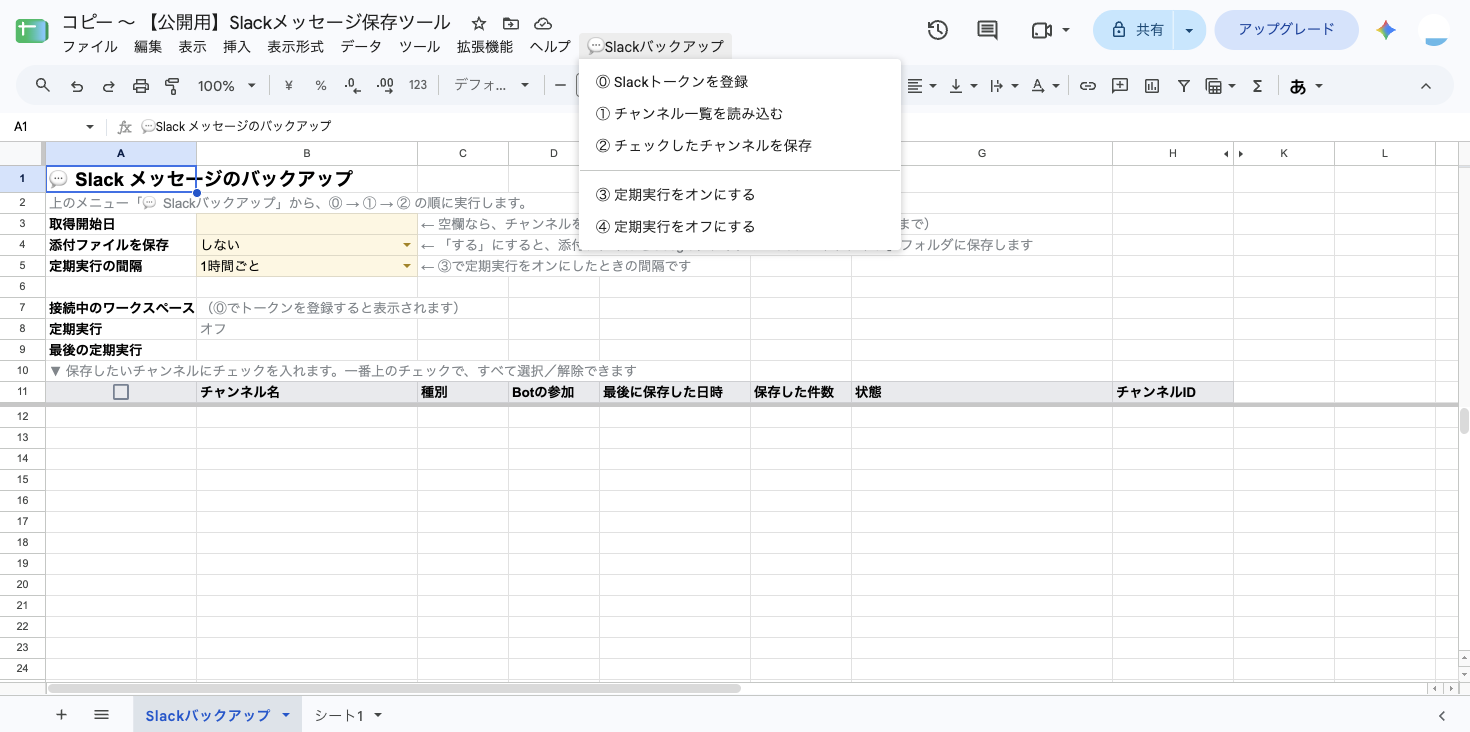Open functions sigma icon
The width and height of the screenshot is (1470, 732).
point(1258,86)
